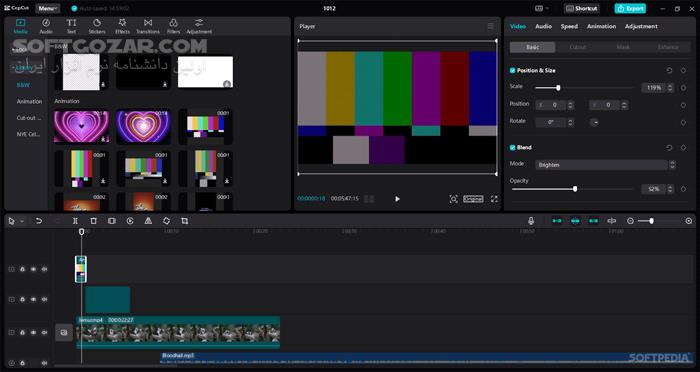Open the Filters tab
Viewport: 700px width, 372px height.
tap(173, 26)
